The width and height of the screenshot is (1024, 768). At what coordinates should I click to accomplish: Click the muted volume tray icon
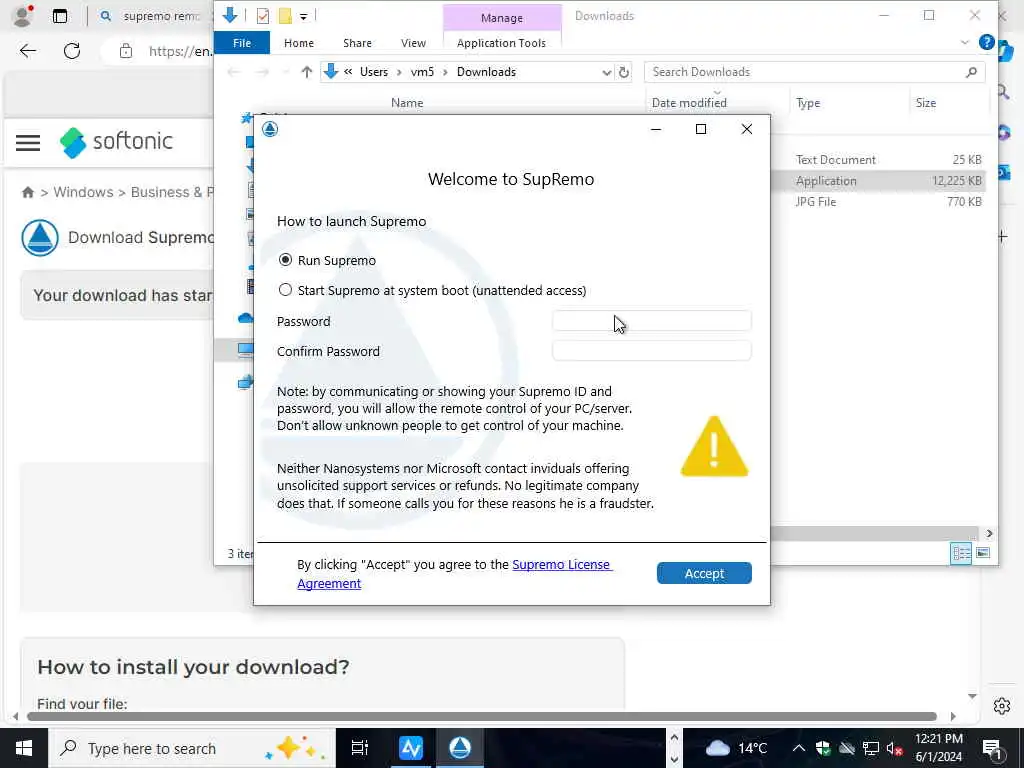point(894,748)
